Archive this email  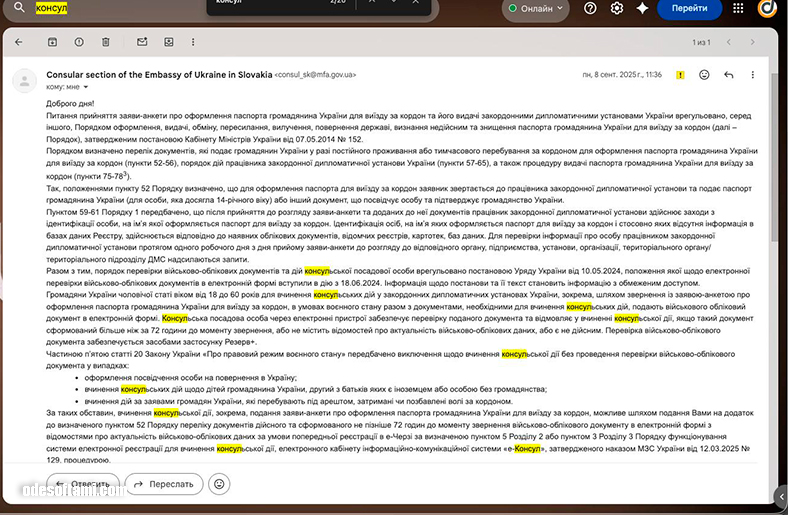point(52,42)
